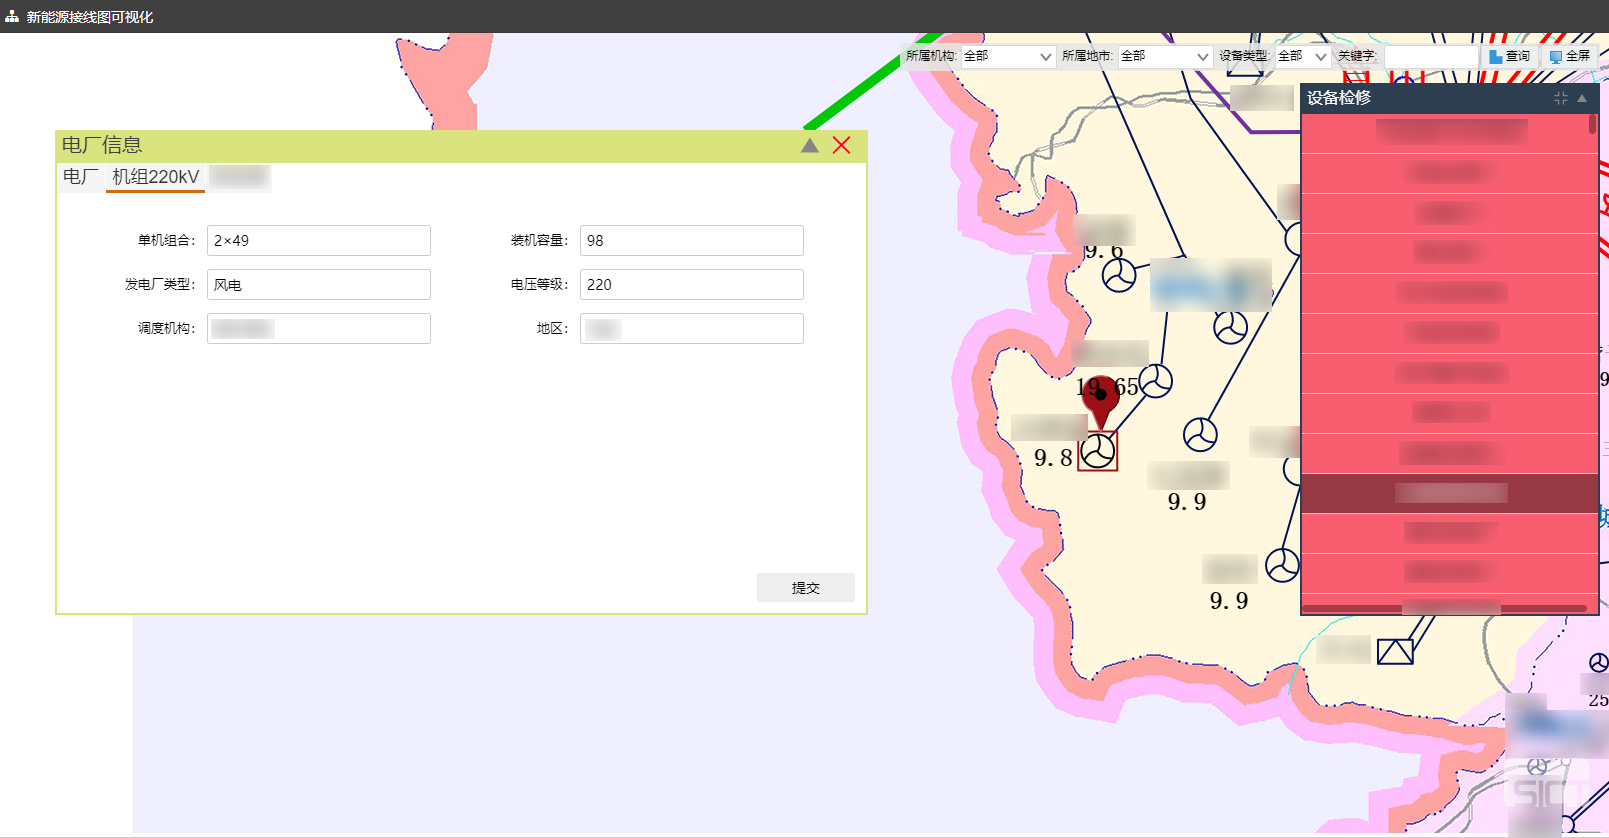Open the 所属机构 dropdown
The height and width of the screenshot is (838, 1609).
click(x=1007, y=57)
